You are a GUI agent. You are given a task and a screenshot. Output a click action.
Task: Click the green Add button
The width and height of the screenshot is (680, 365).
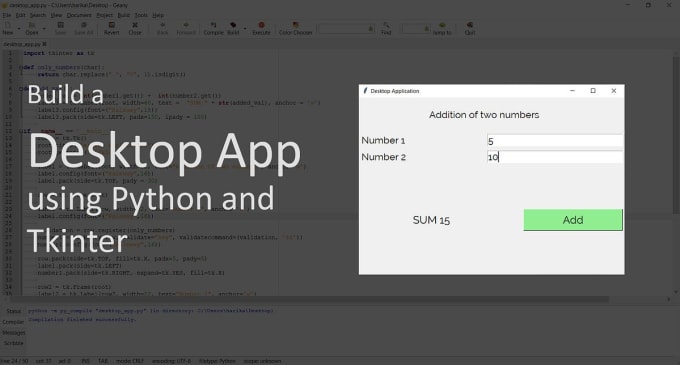[573, 220]
